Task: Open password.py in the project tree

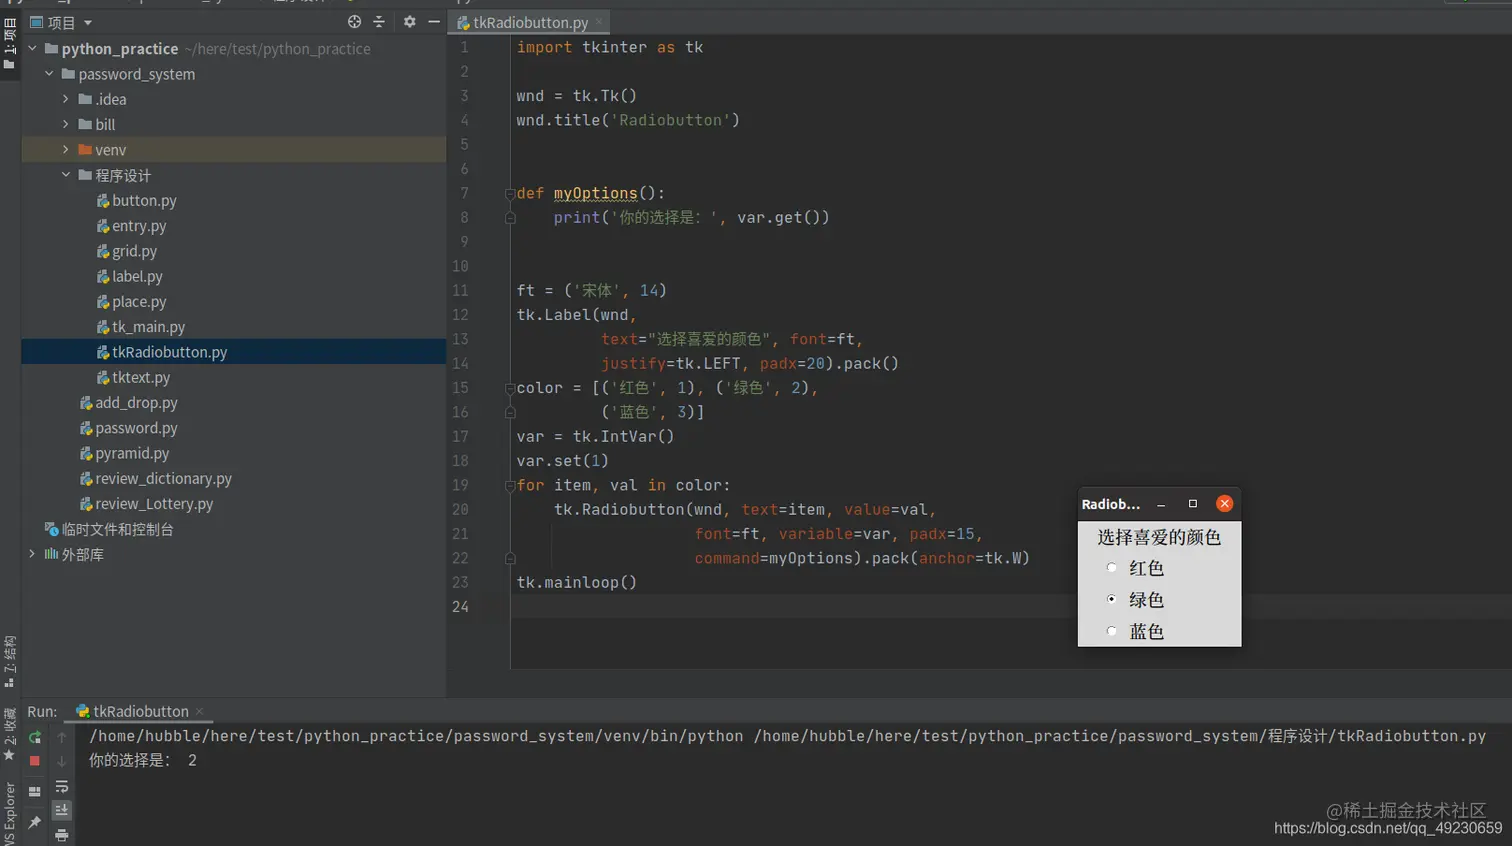Action: point(136,428)
